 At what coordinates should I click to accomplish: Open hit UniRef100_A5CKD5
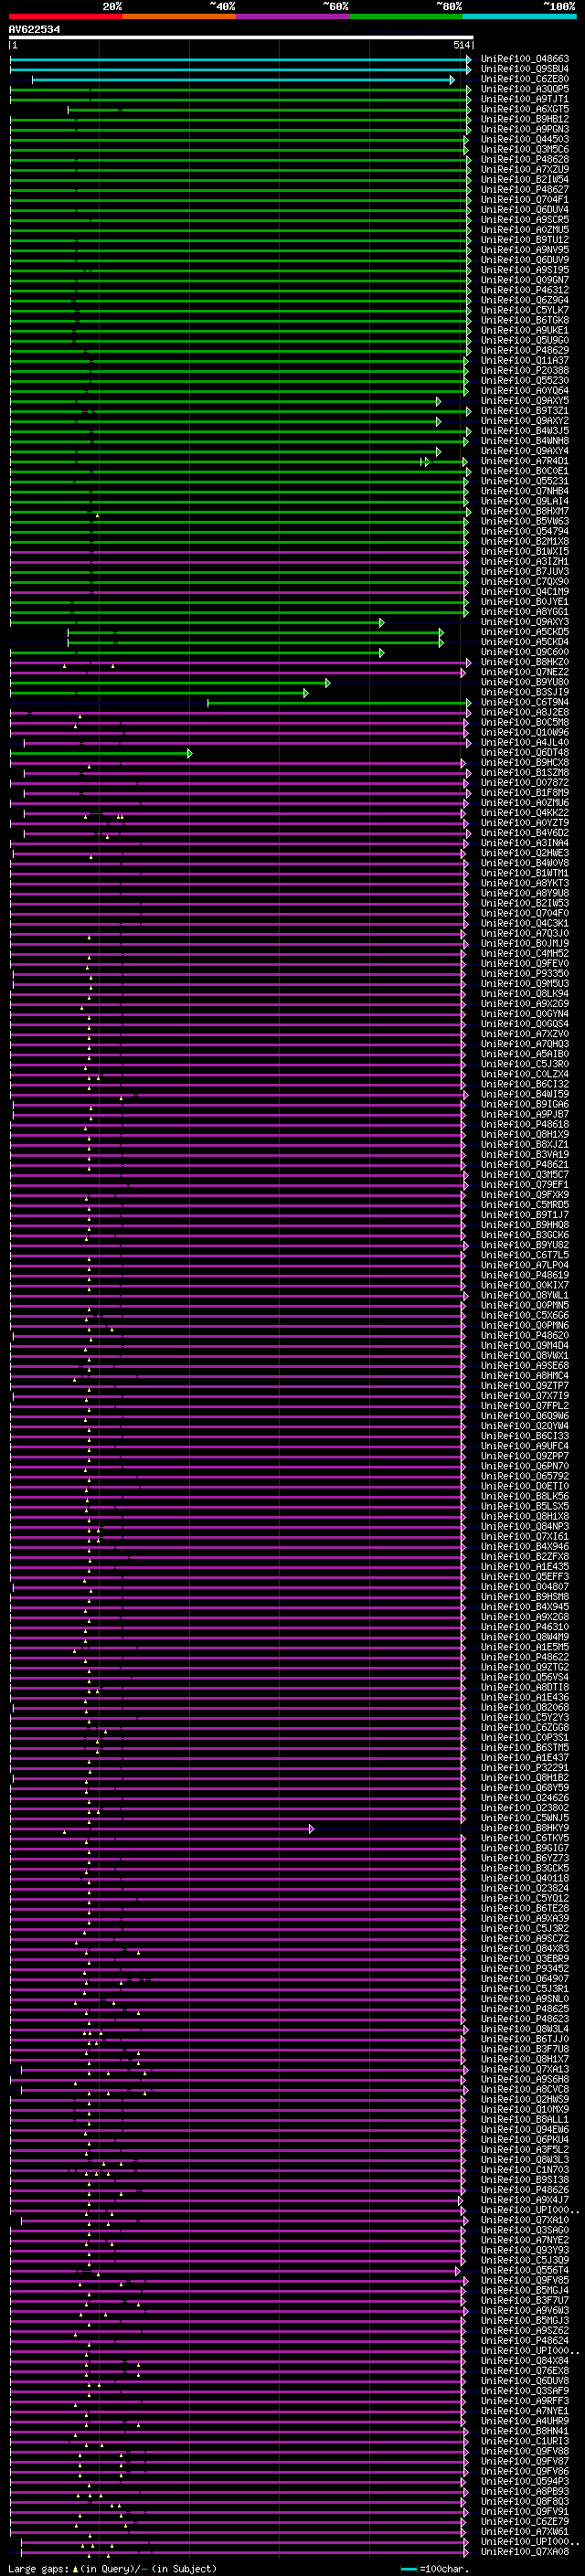click(525, 632)
